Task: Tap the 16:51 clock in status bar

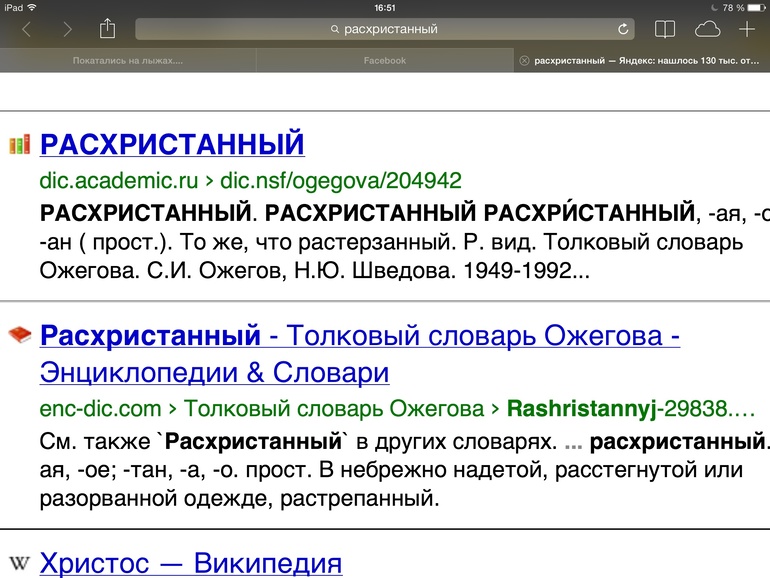Action: (385, 7)
